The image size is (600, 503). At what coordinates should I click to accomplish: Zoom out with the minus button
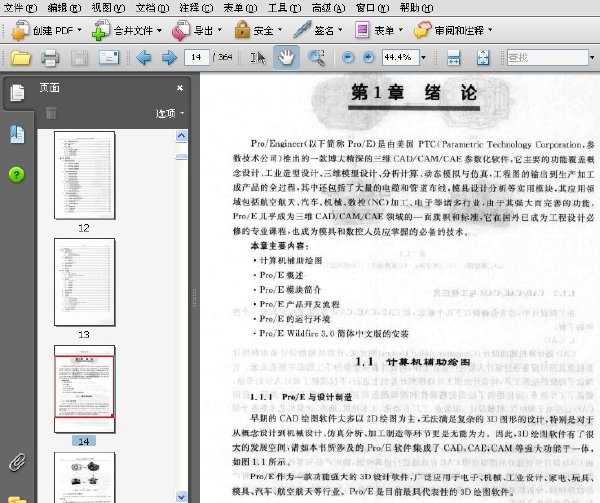348,57
